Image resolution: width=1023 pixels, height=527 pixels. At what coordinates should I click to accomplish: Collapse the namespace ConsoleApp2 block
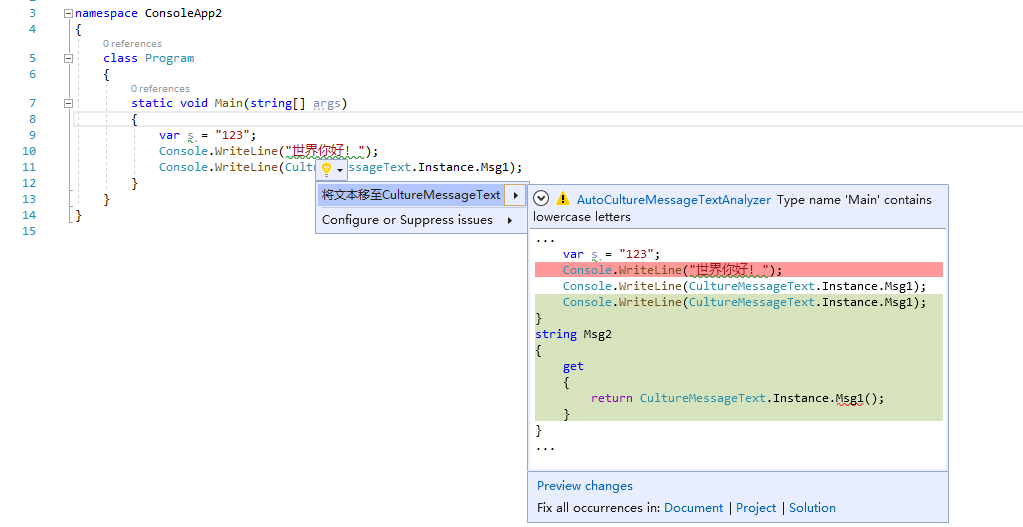click(x=69, y=13)
